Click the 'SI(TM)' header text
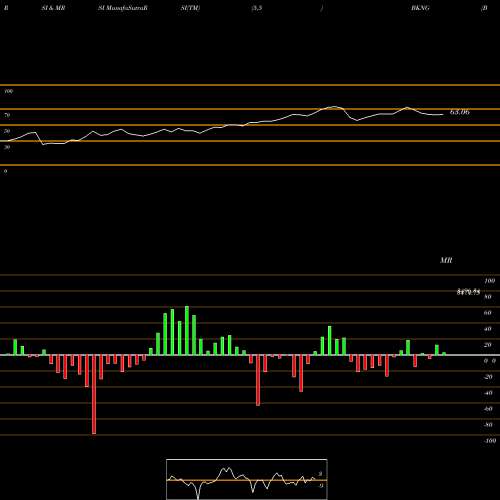Image resolution: width=500 pixels, height=500 pixels. click(x=190, y=8)
